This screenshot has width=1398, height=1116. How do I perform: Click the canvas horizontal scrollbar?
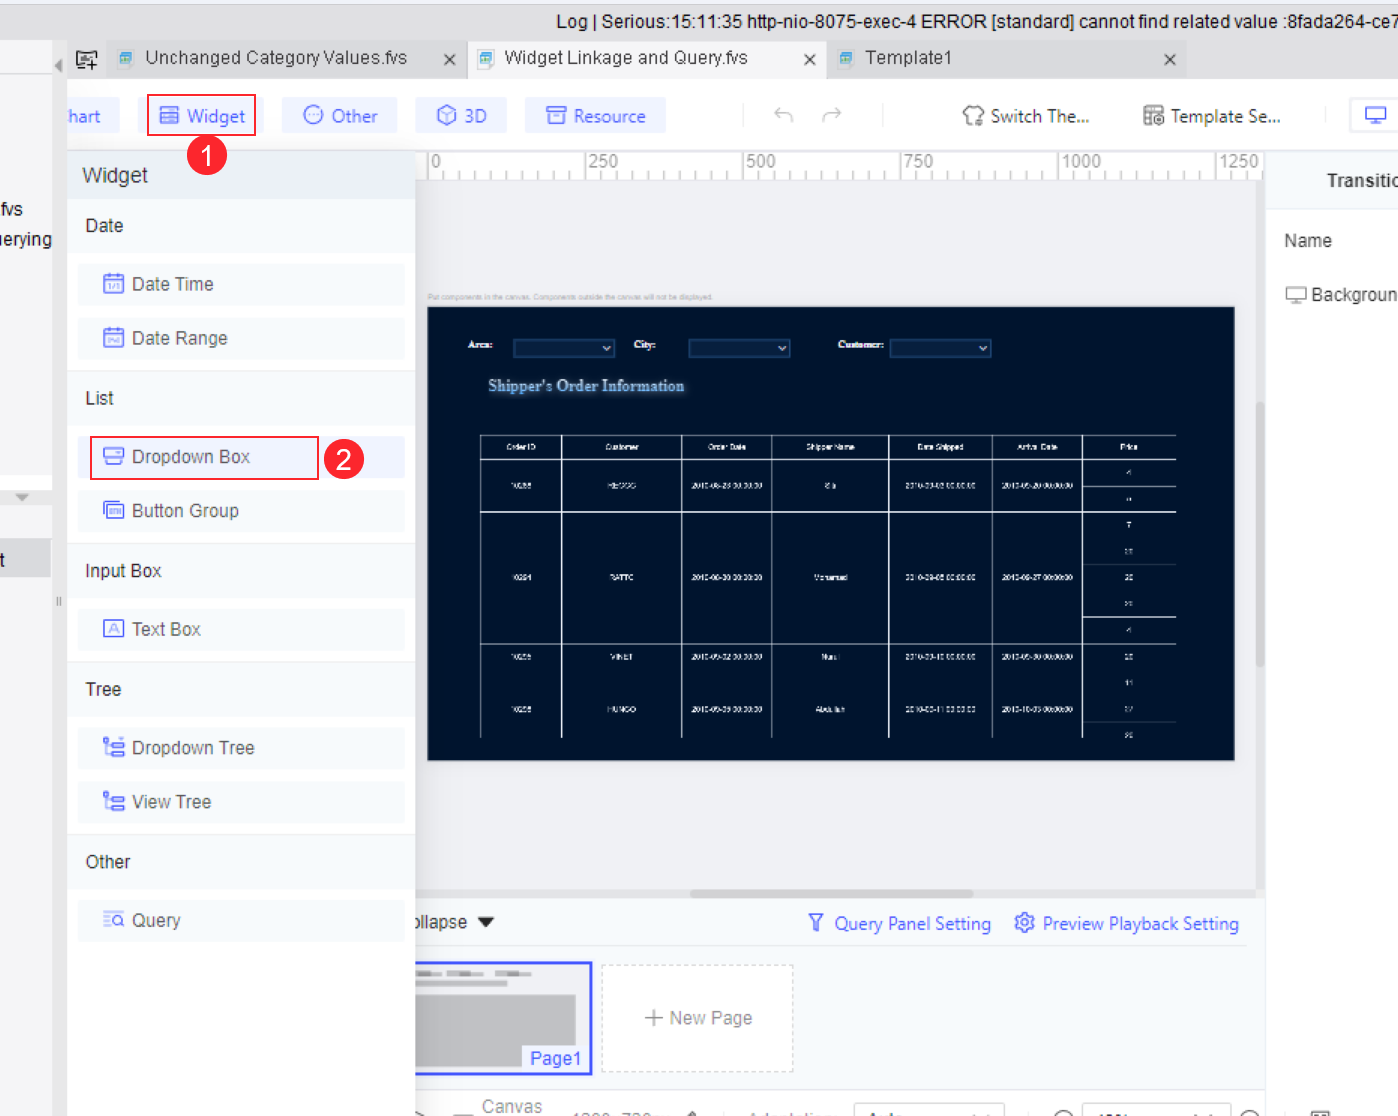pyautogui.click(x=831, y=894)
